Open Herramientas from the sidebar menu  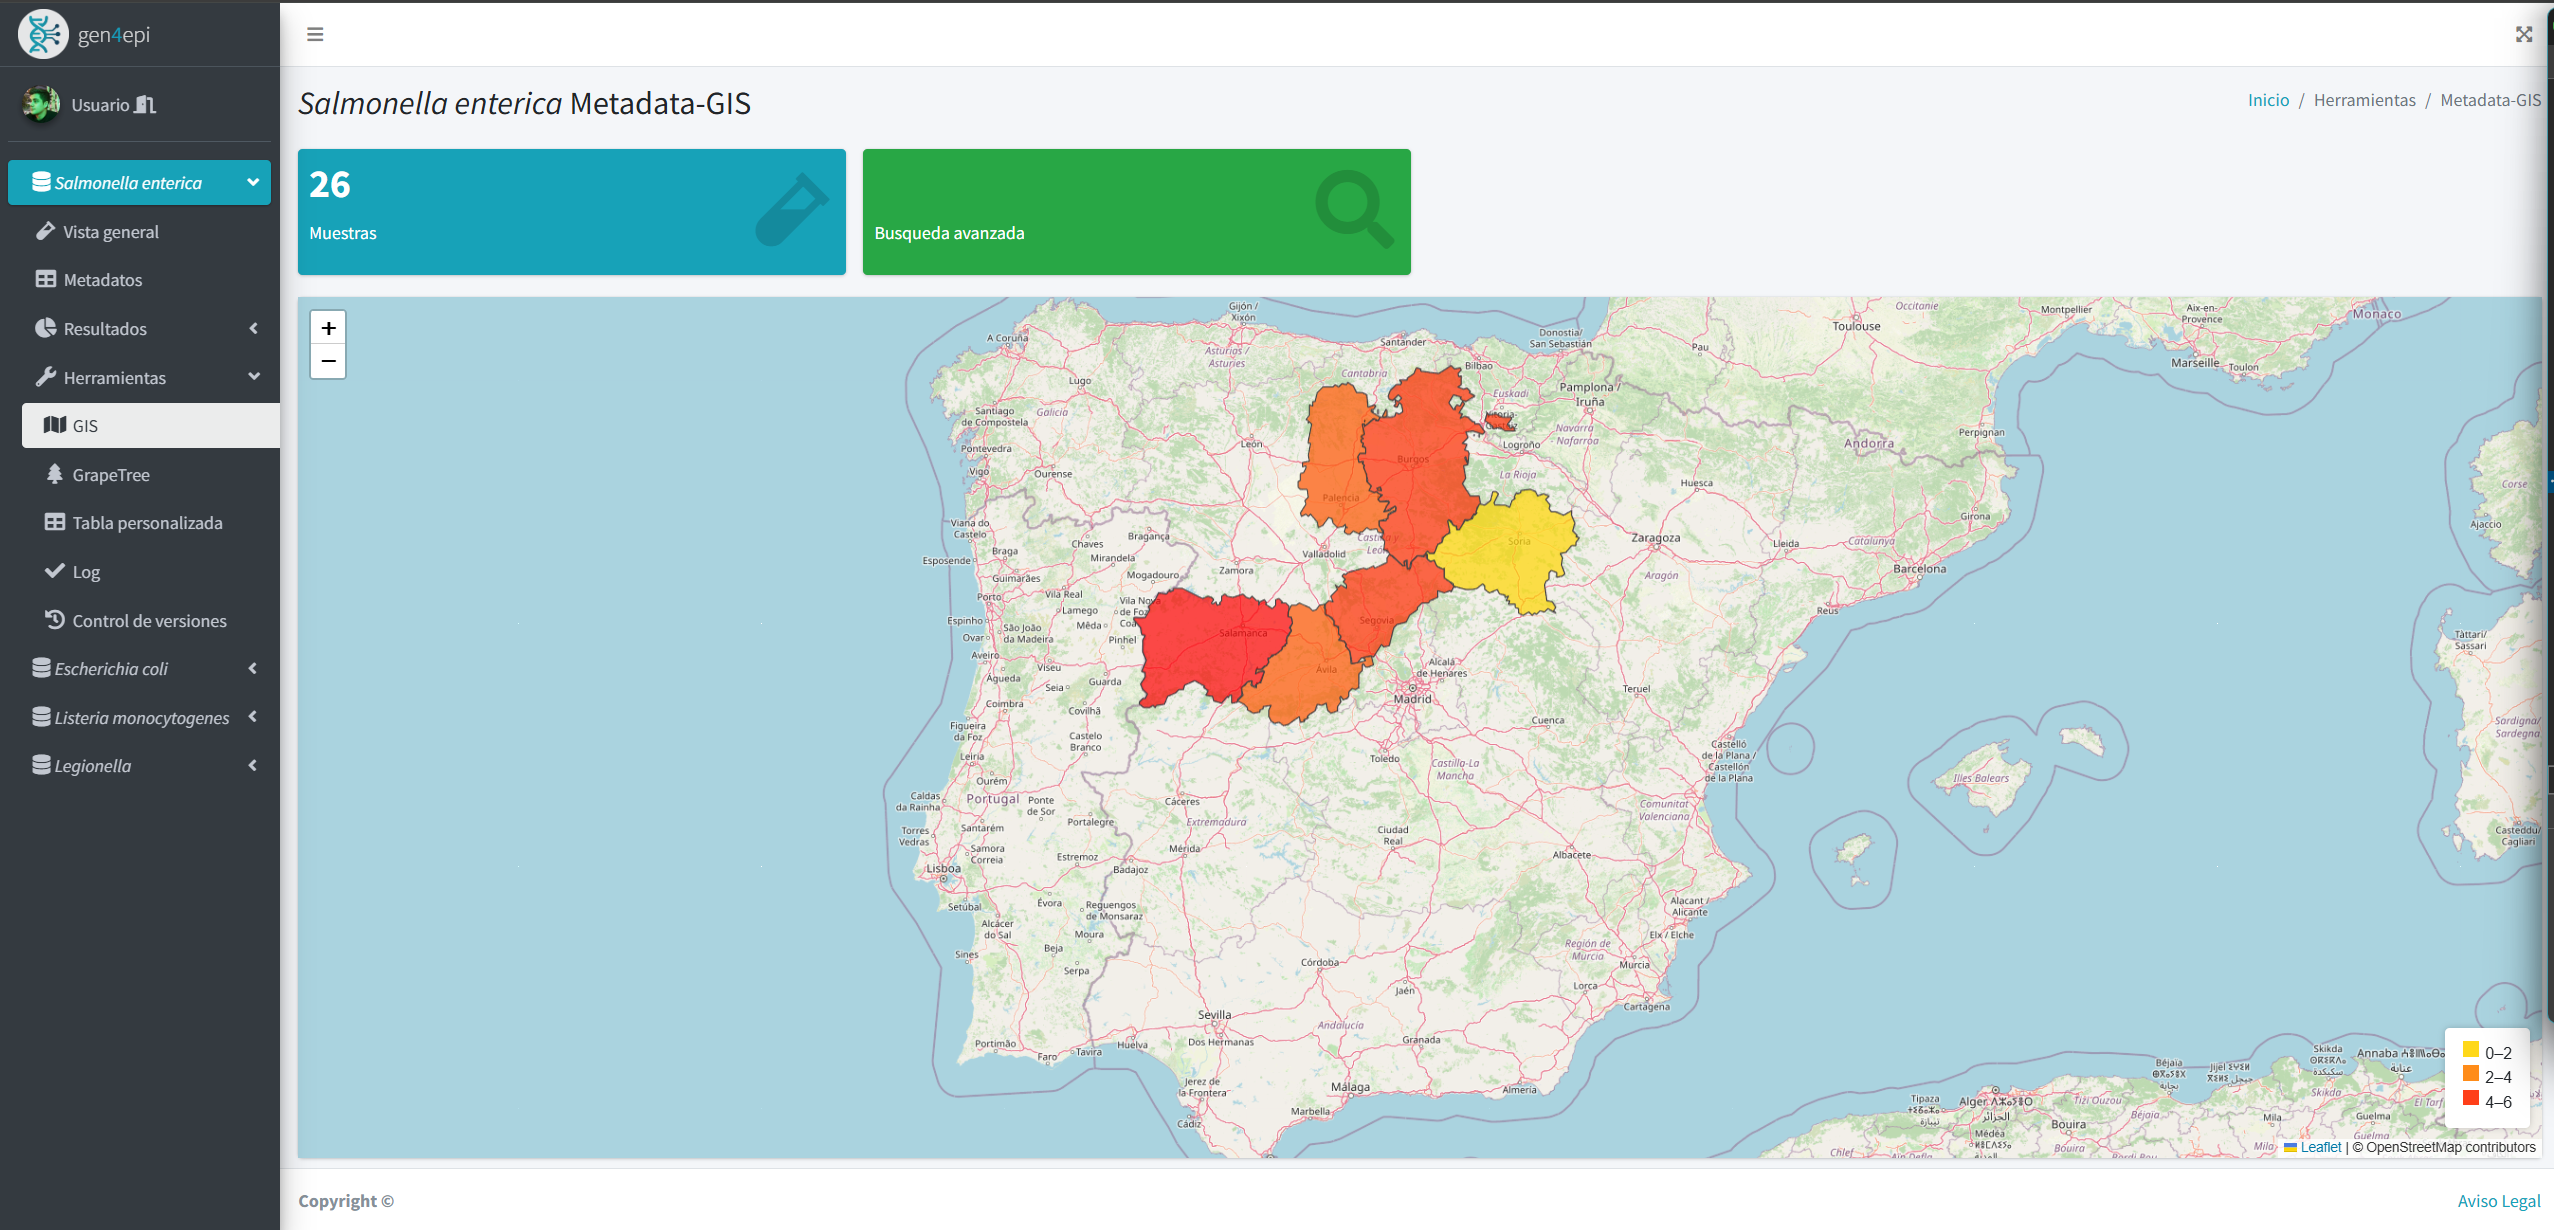(115, 377)
